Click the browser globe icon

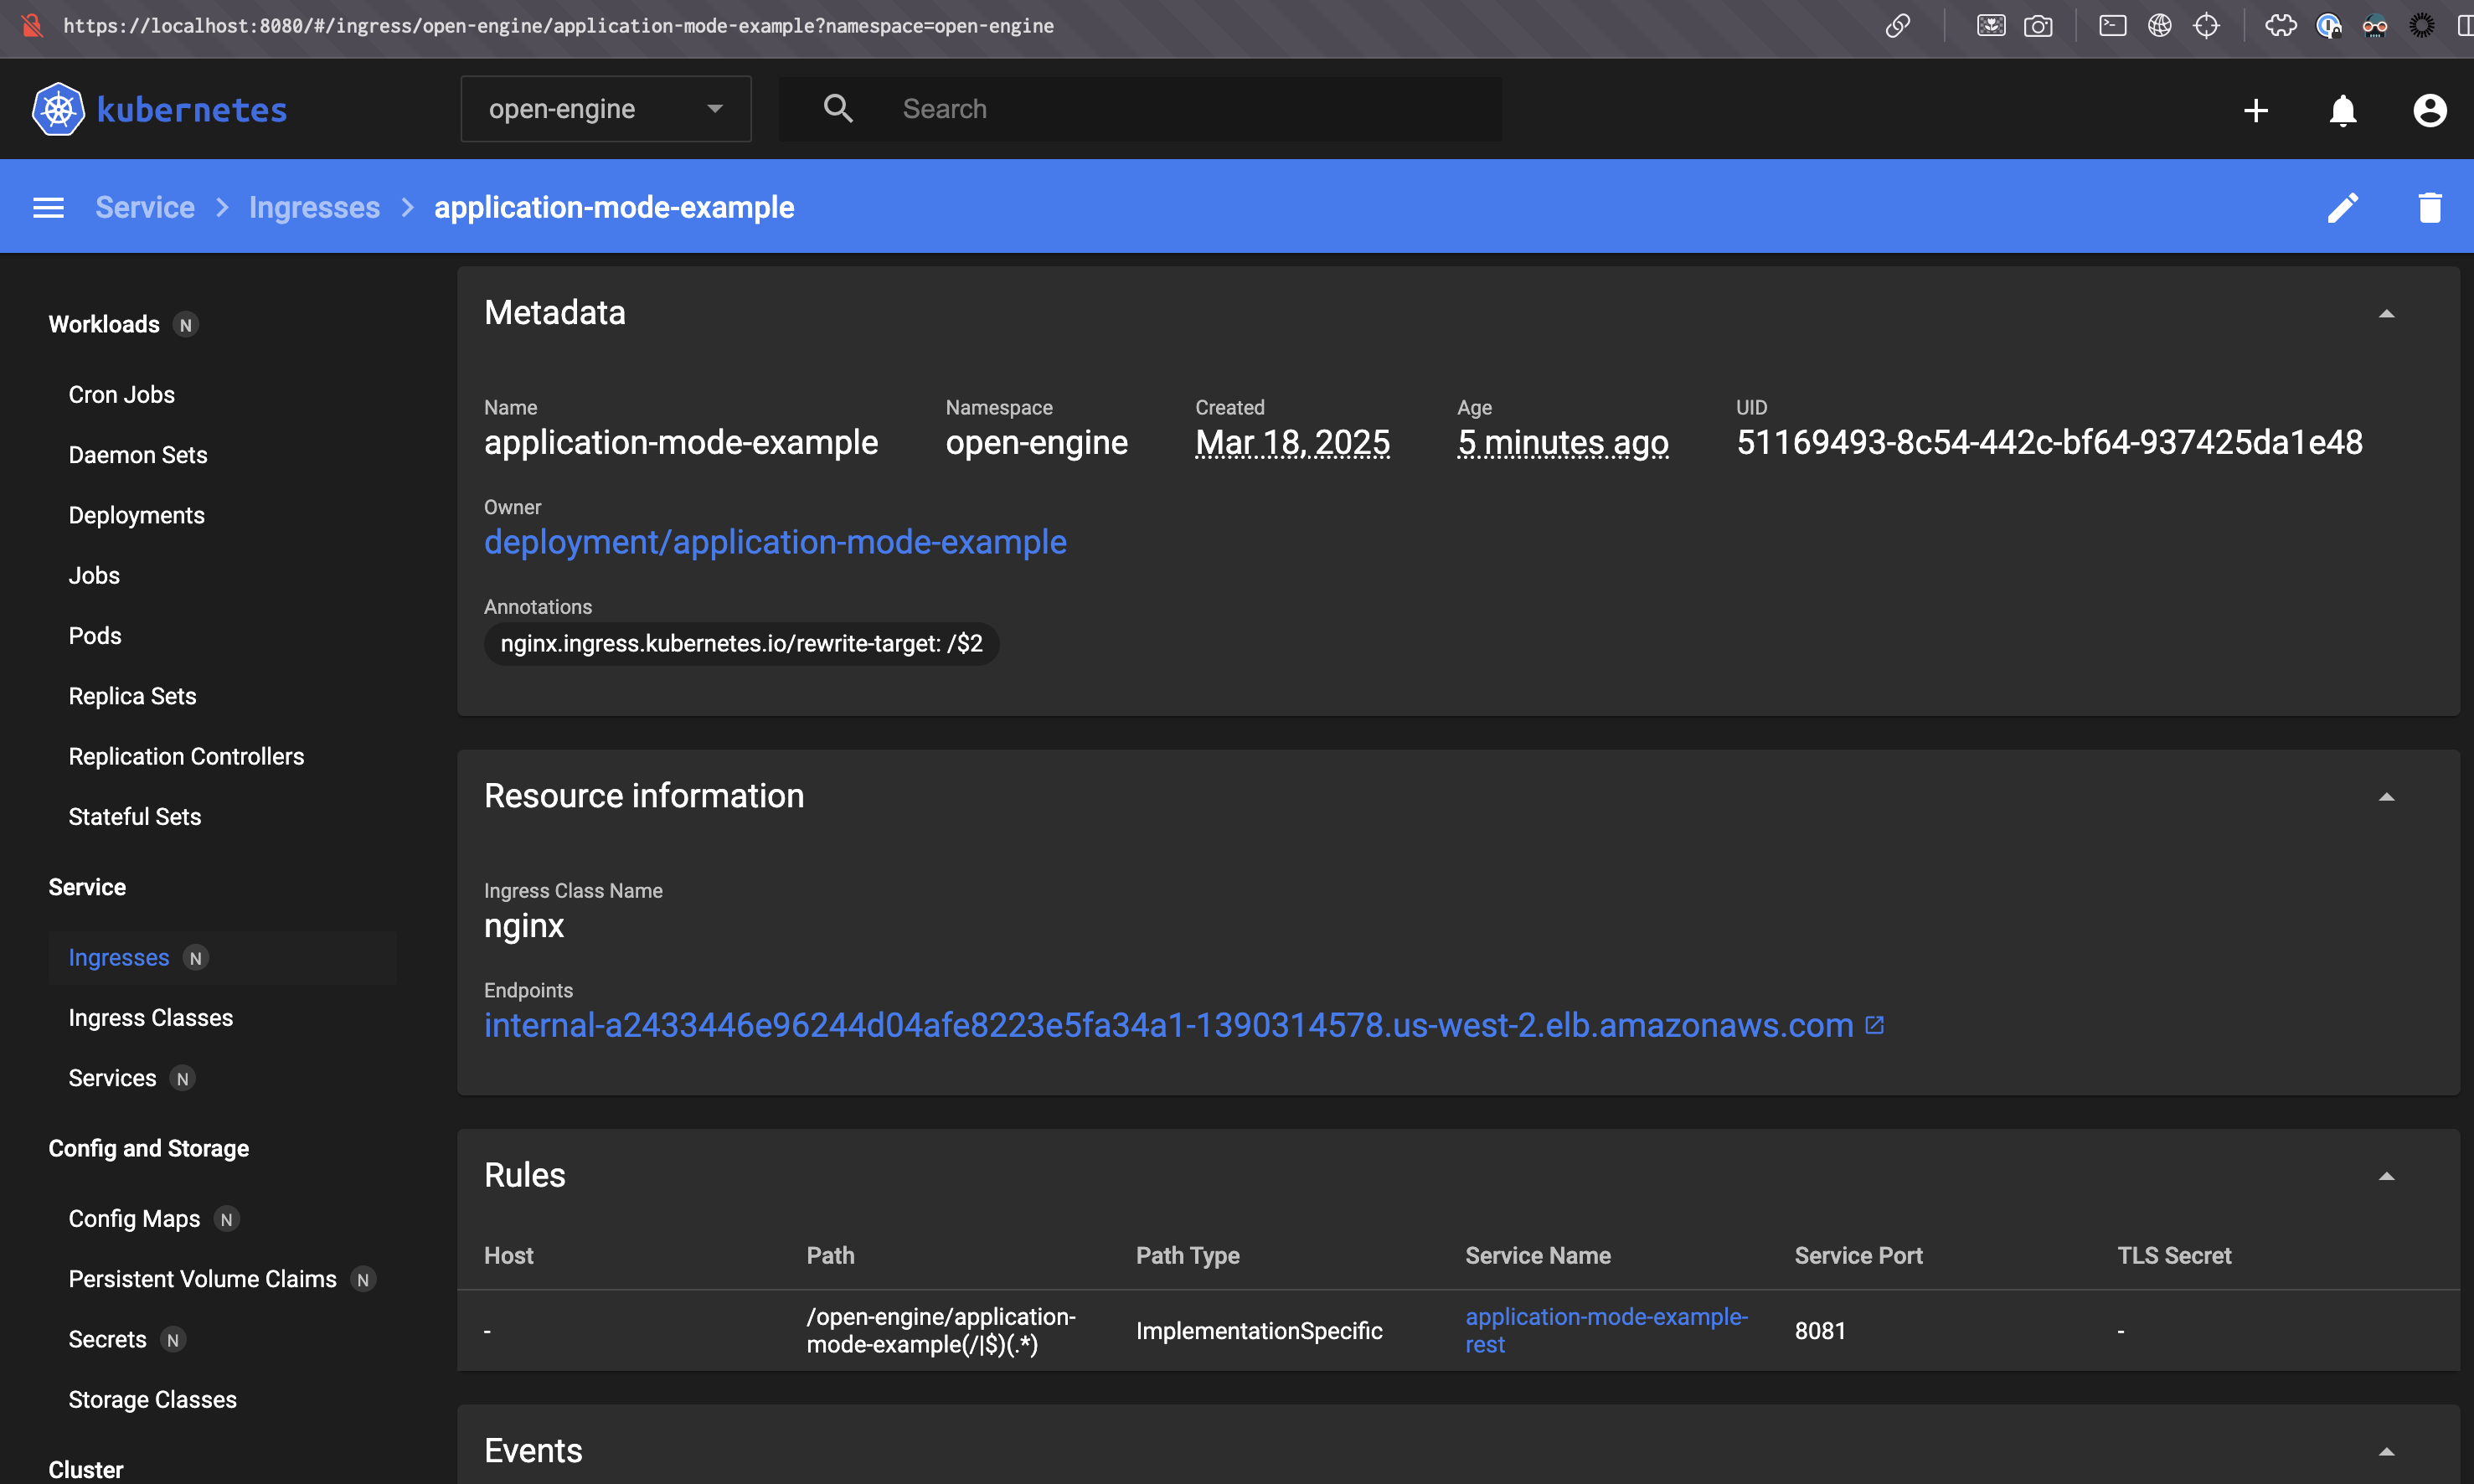pos(2159,26)
